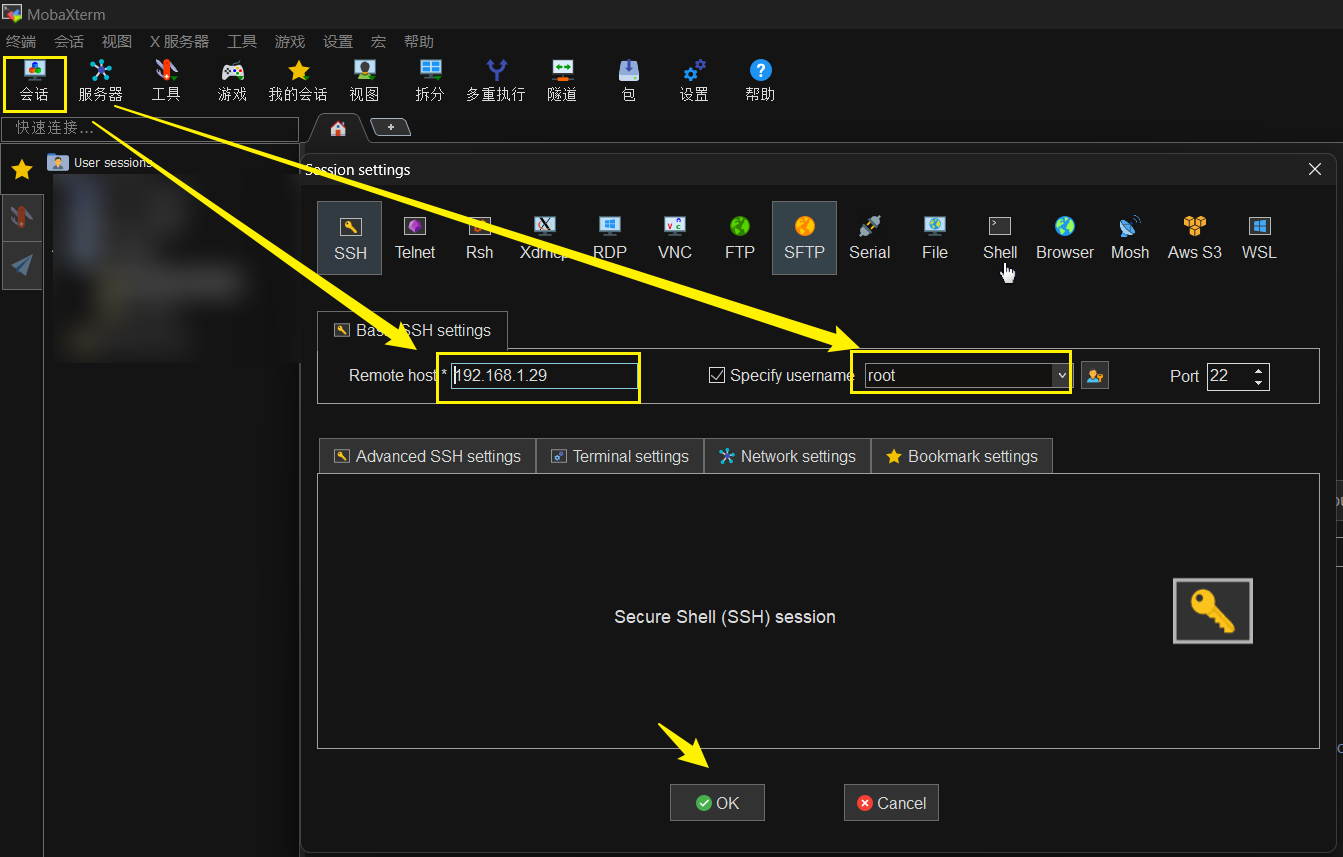Switch to Bookmark settings tab

962,456
